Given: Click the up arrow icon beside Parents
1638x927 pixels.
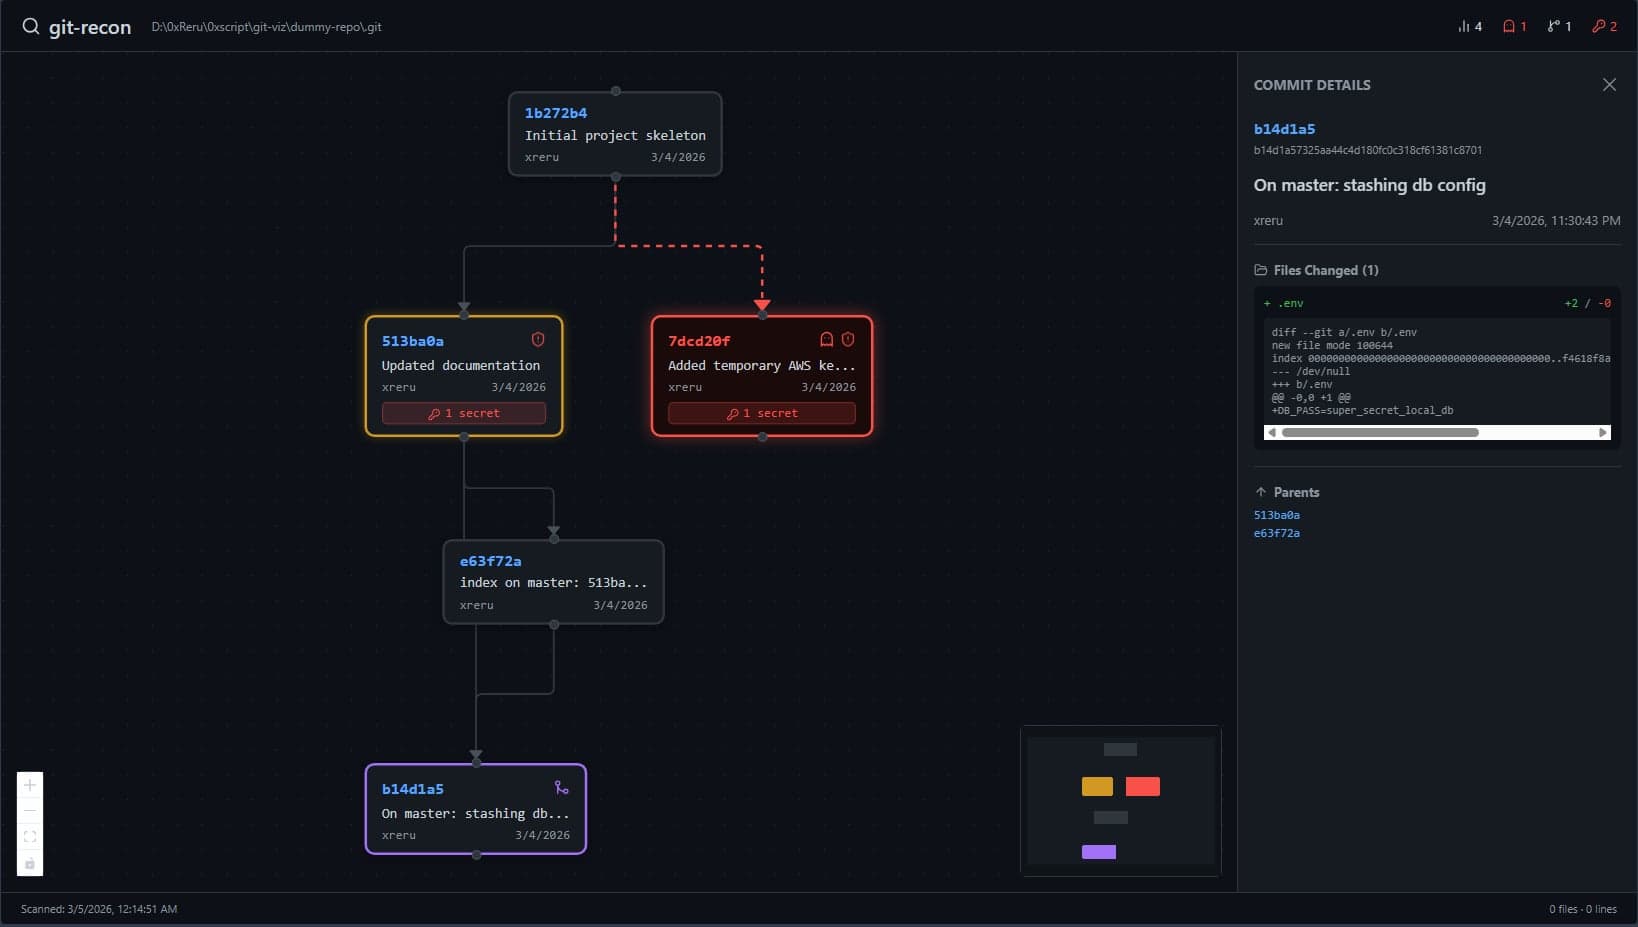Looking at the screenshot, I should coord(1261,492).
